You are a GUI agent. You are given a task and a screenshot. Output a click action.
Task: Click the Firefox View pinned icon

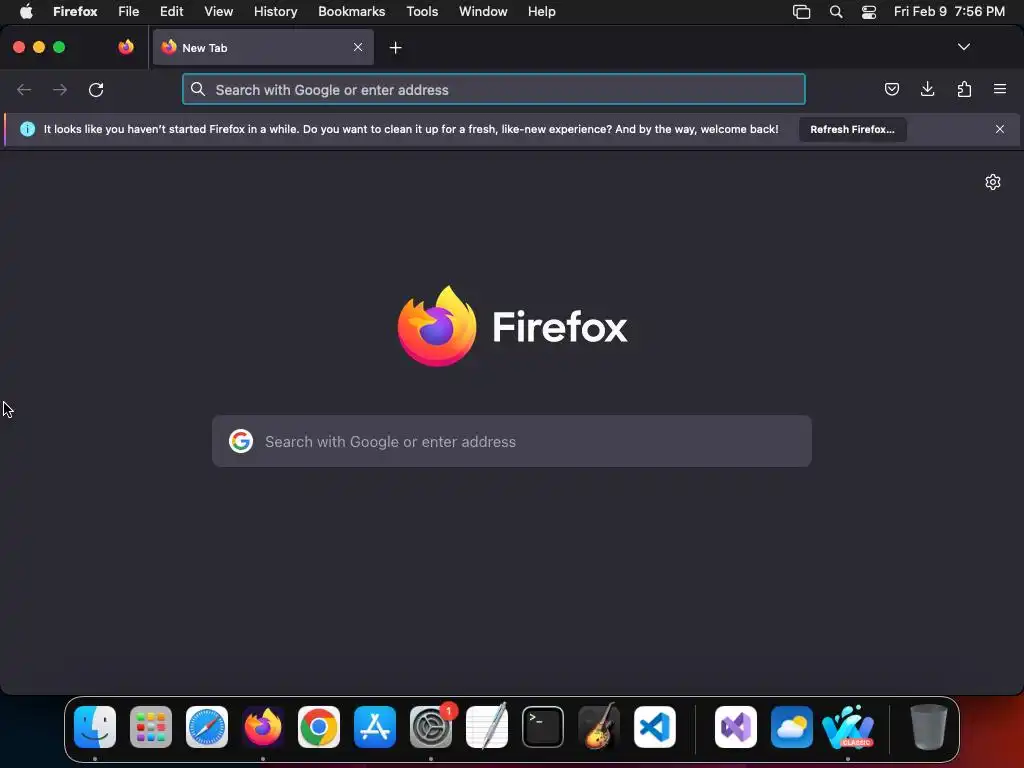(126, 47)
